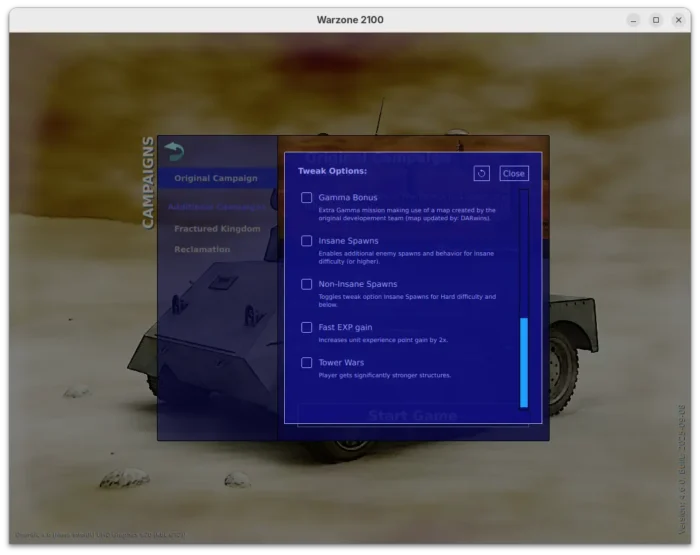This screenshot has height=555, width=700.
Task: Maximize the Warzone 2100 window
Action: click(x=656, y=20)
